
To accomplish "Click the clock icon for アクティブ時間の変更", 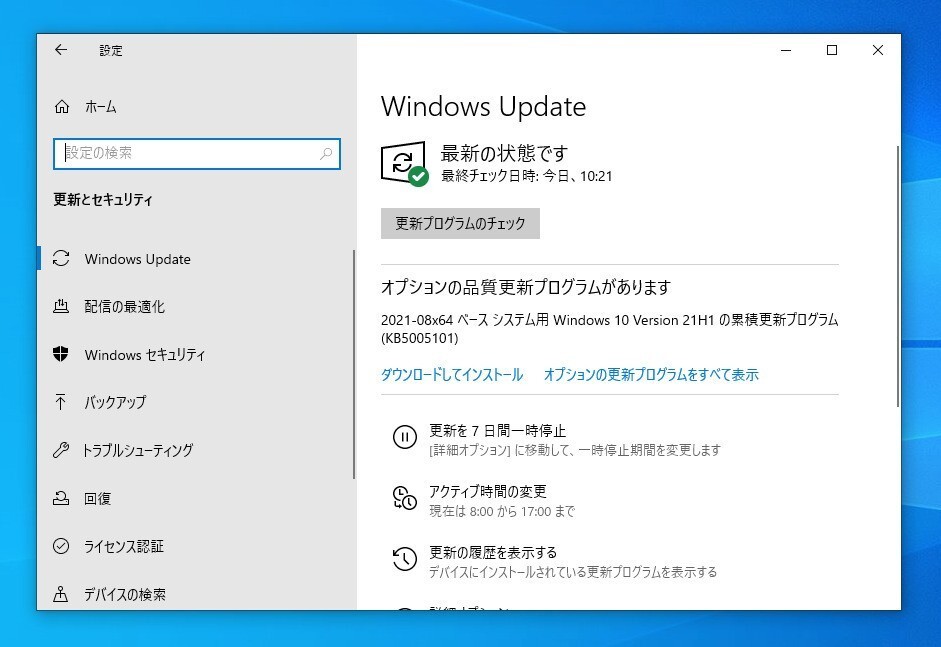I will click(404, 498).
